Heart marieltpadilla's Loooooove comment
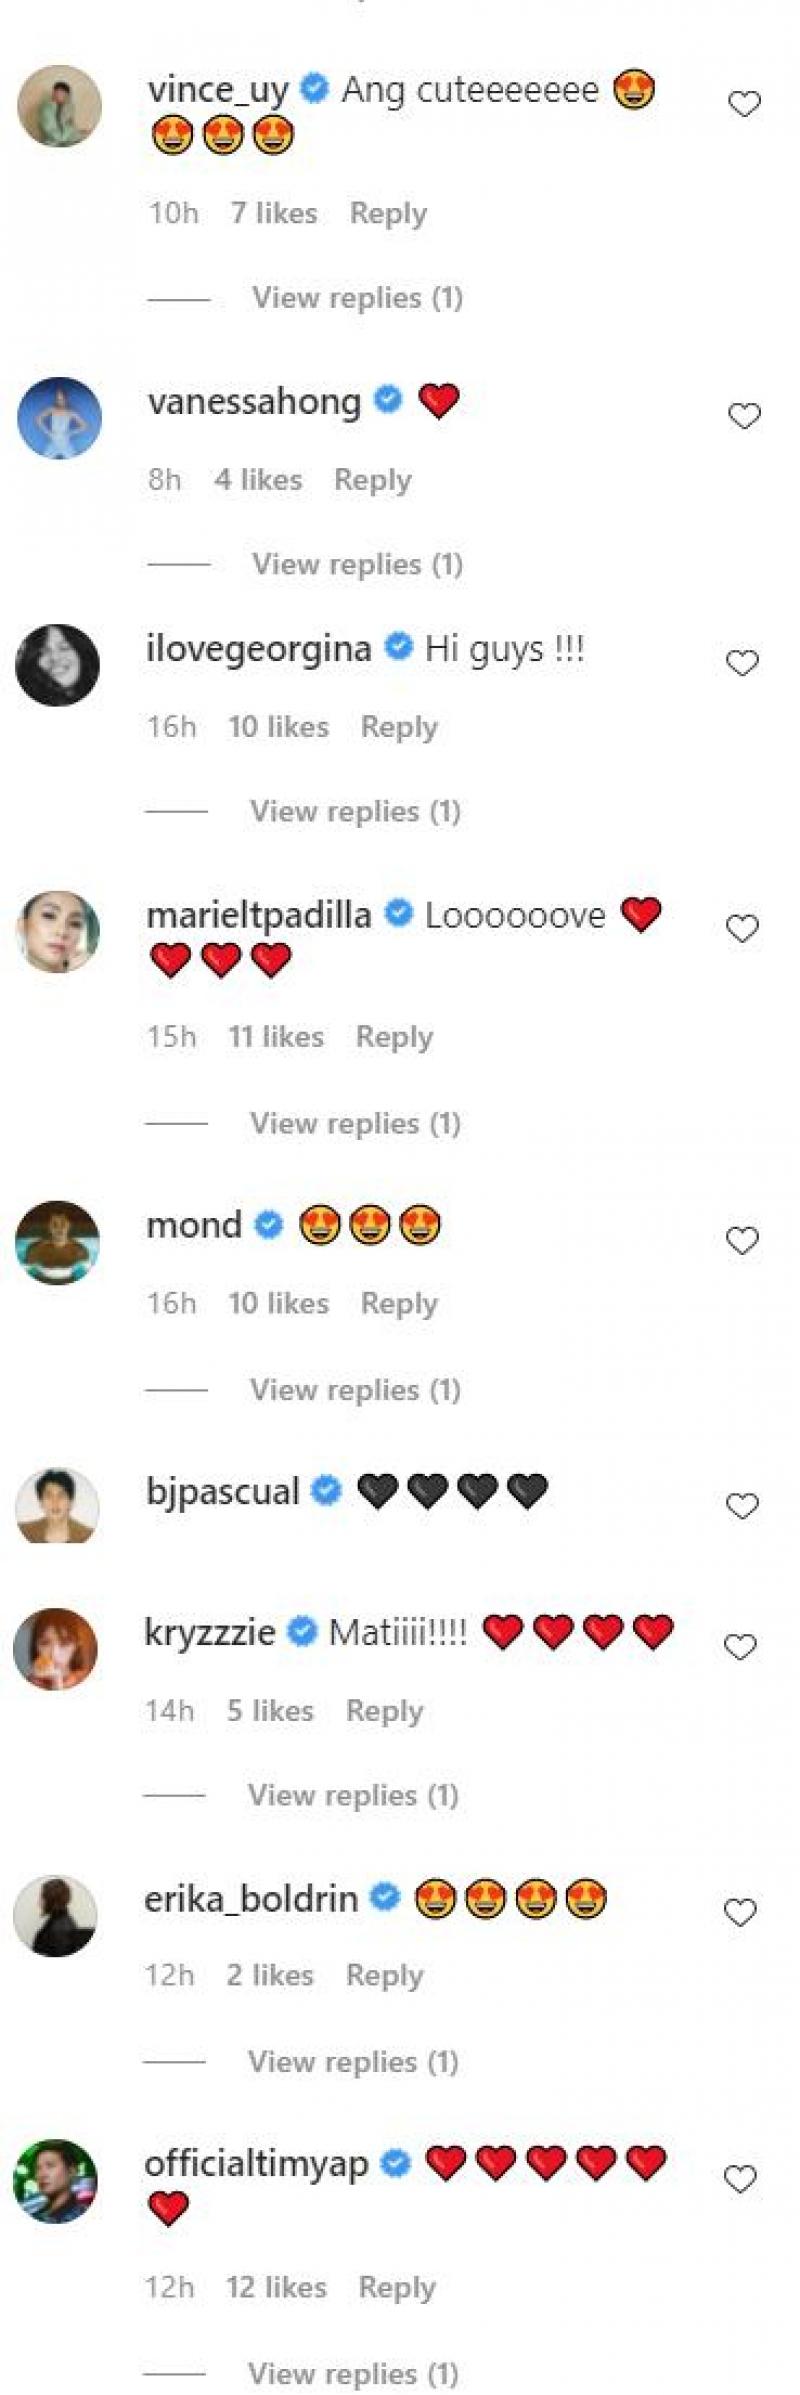This screenshot has width=800, height=2395. (742, 929)
